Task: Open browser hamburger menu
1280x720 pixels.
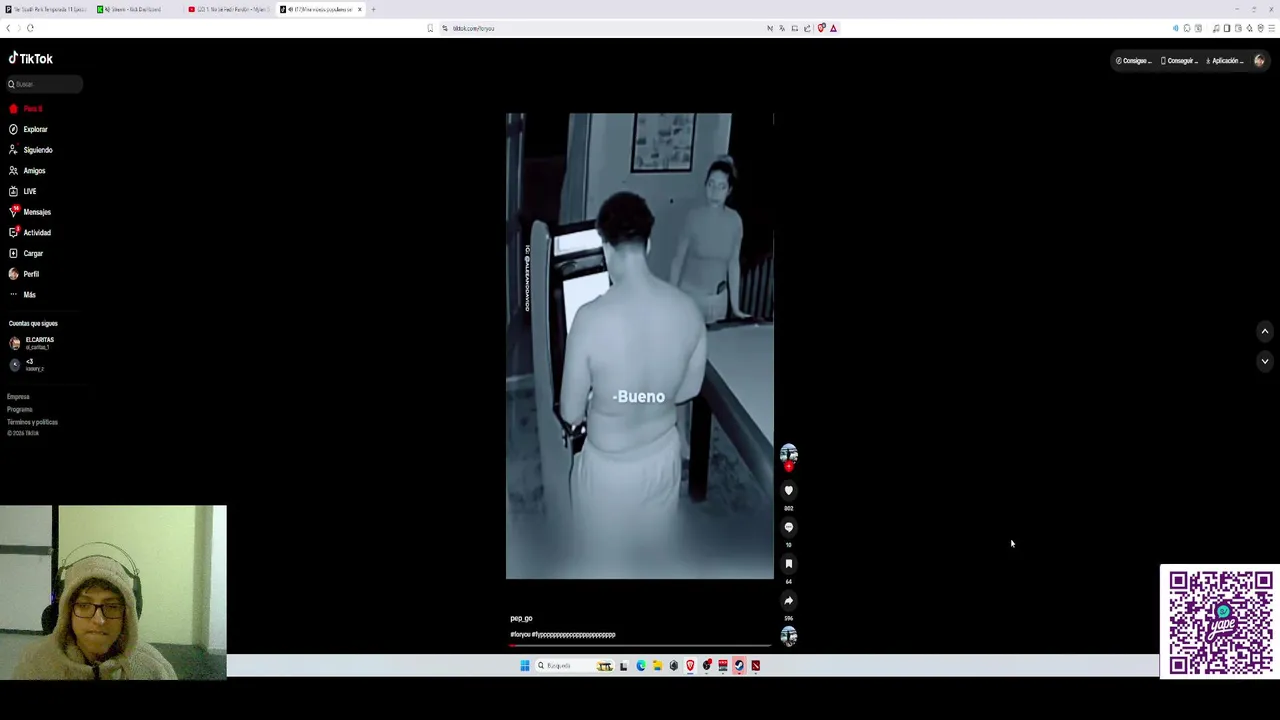Action: click(1271, 28)
